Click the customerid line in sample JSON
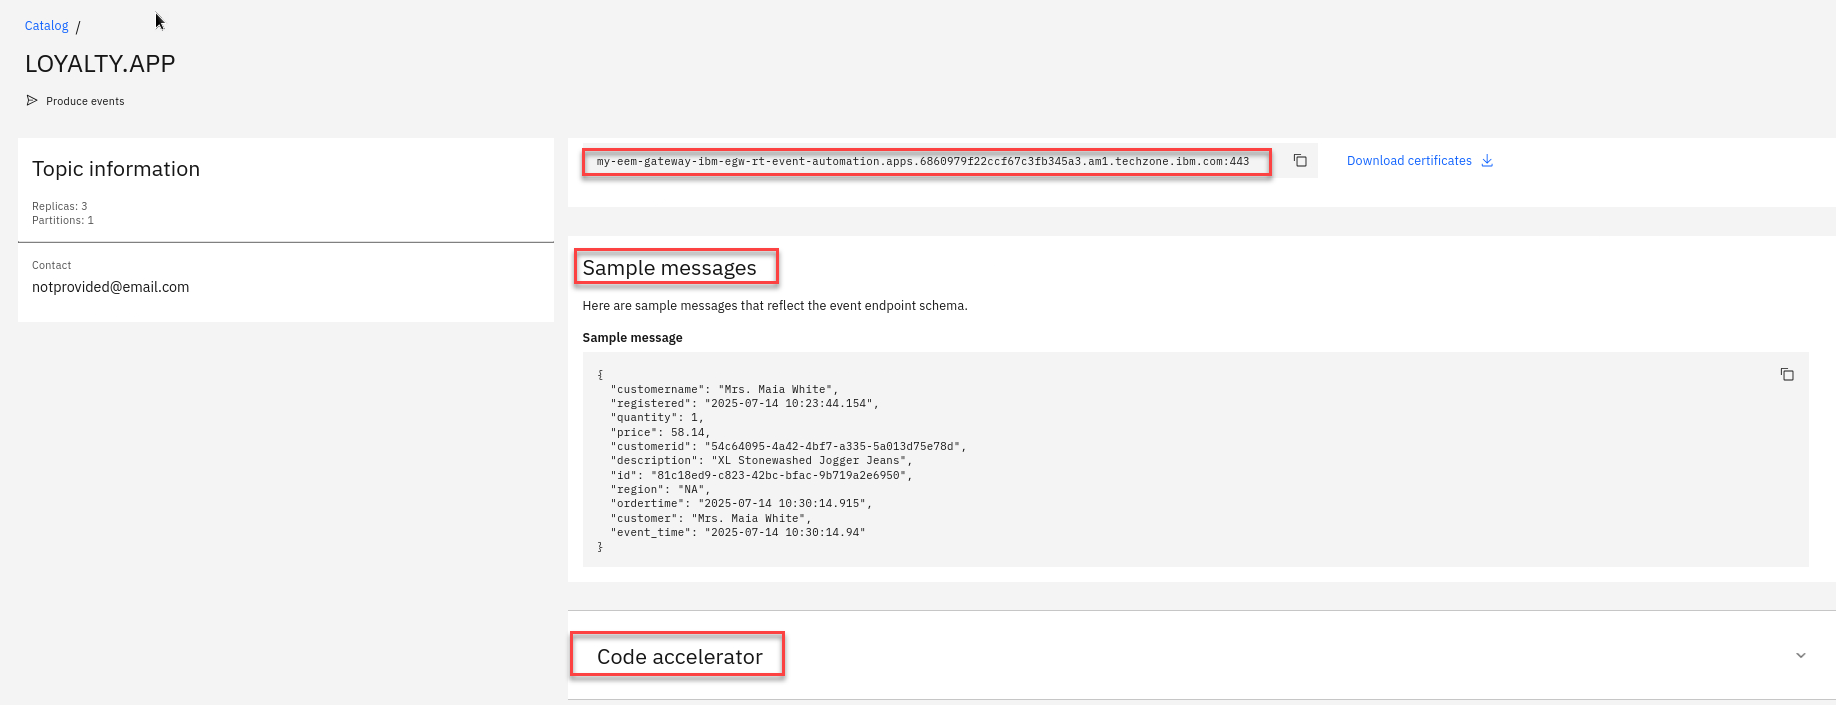Image resolution: width=1836 pixels, height=705 pixels. (x=788, y=447)
